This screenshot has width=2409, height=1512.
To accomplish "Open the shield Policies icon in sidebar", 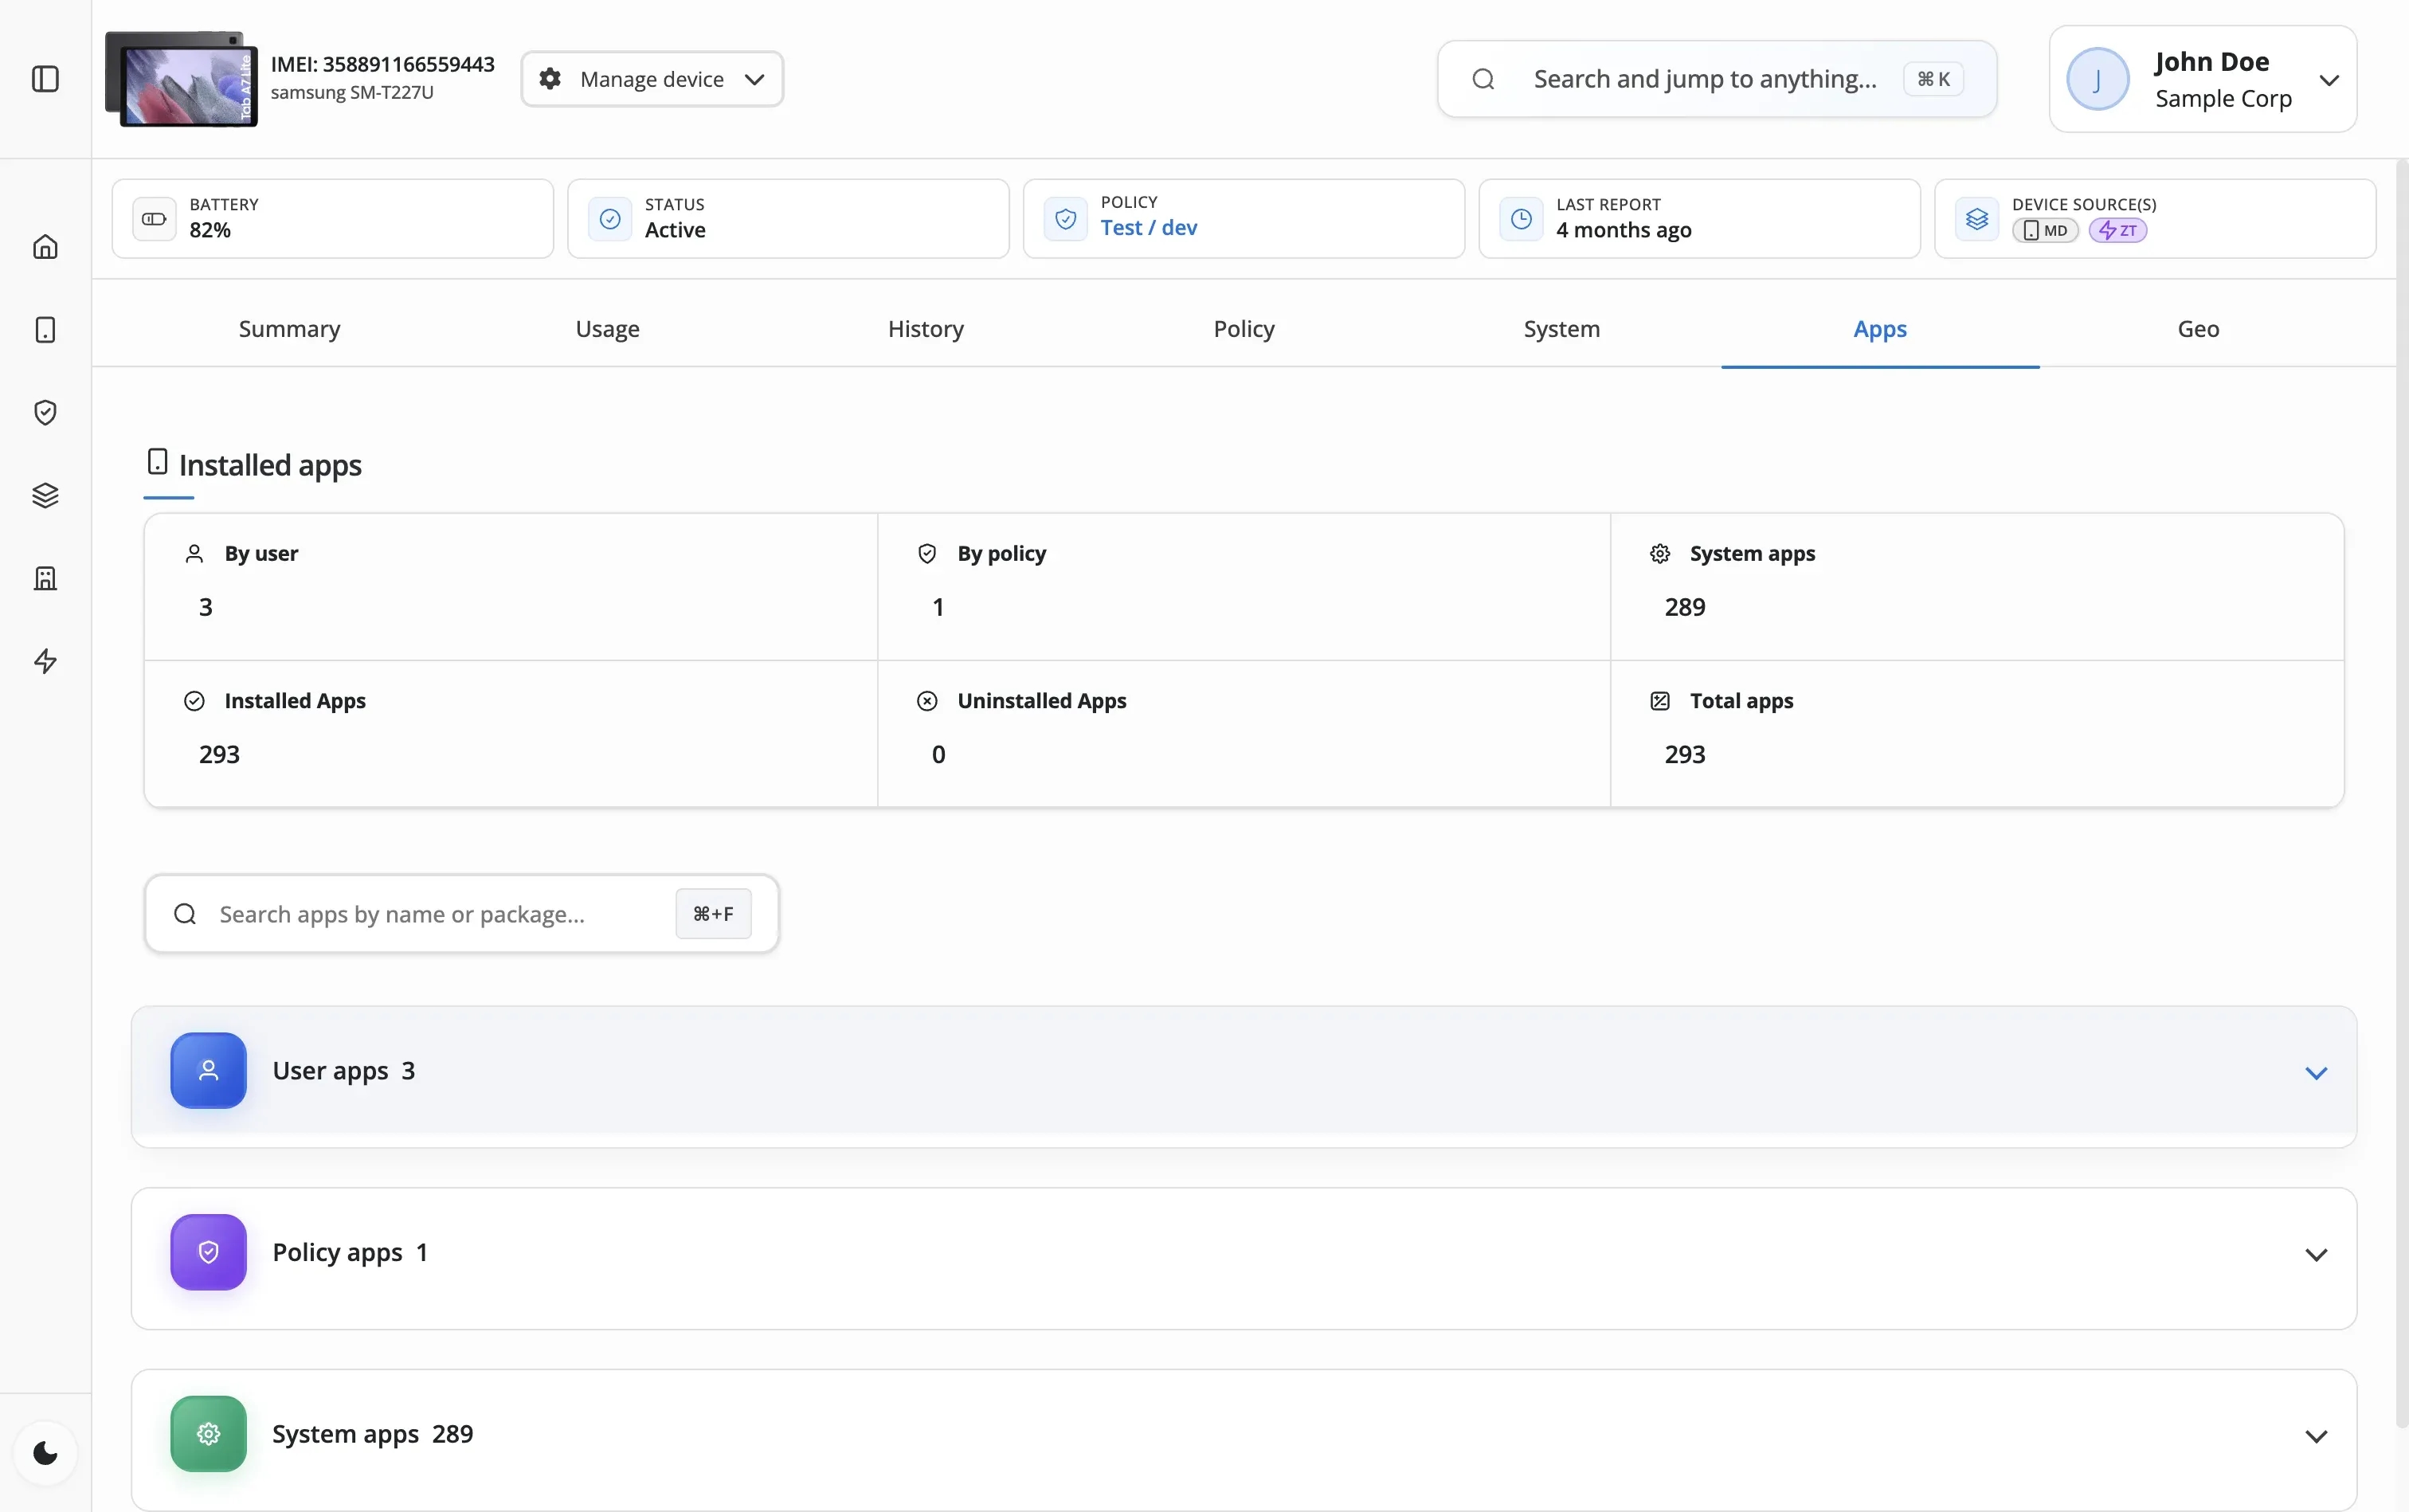I will [x=45, y=412].
